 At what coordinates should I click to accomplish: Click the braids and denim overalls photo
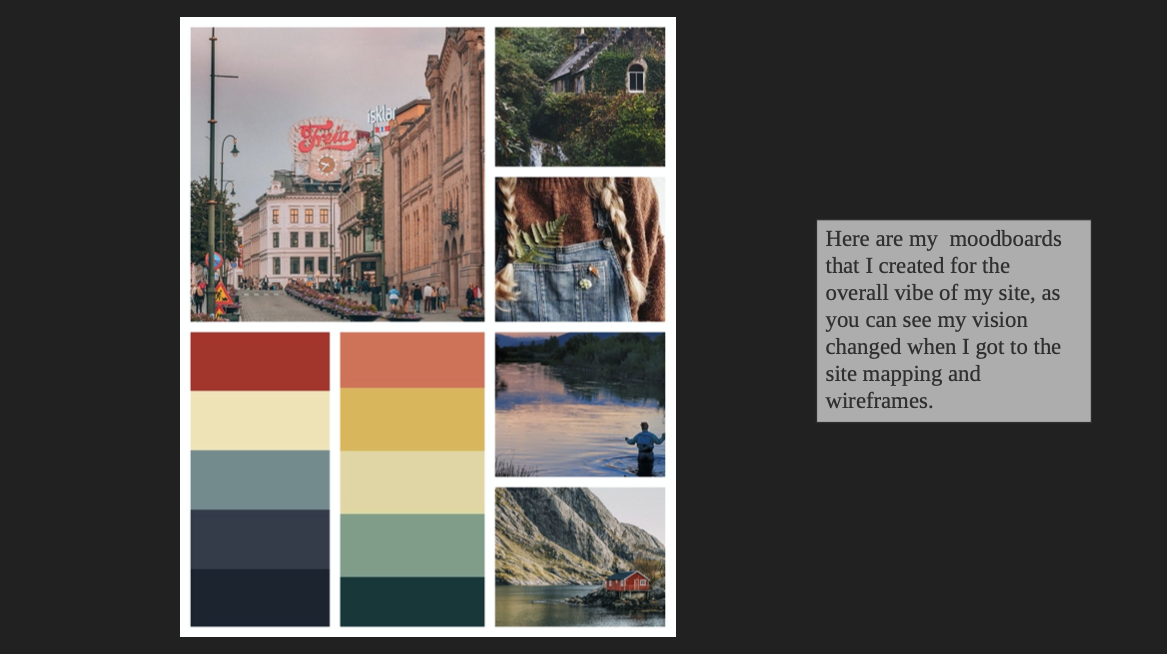pos(580,249)
